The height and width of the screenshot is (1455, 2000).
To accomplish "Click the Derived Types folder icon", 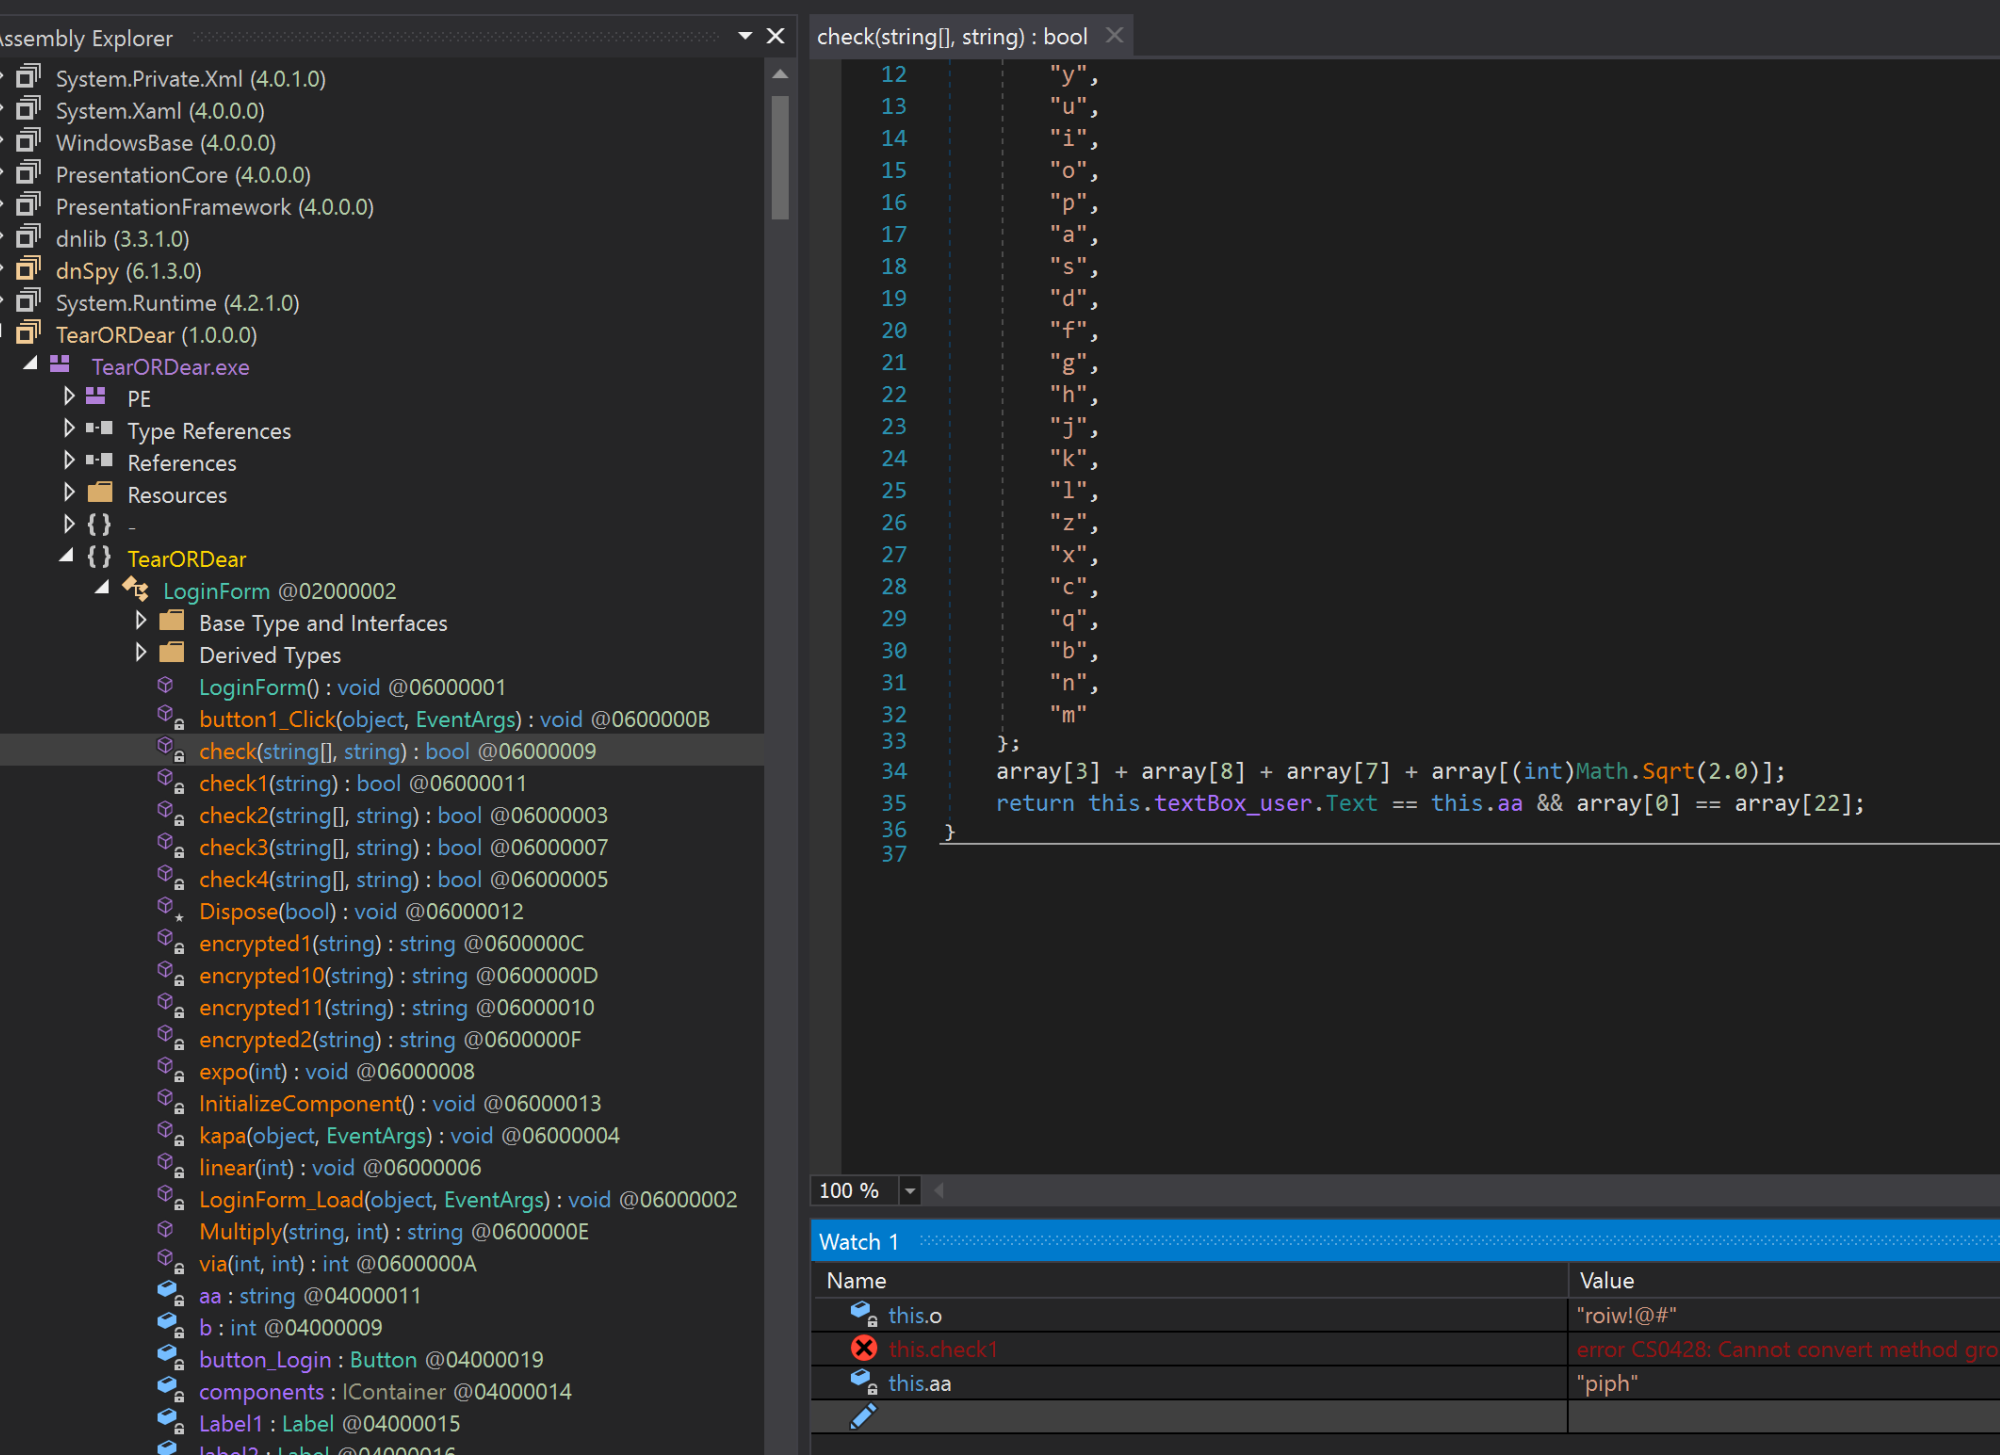I will click(172, 654).
